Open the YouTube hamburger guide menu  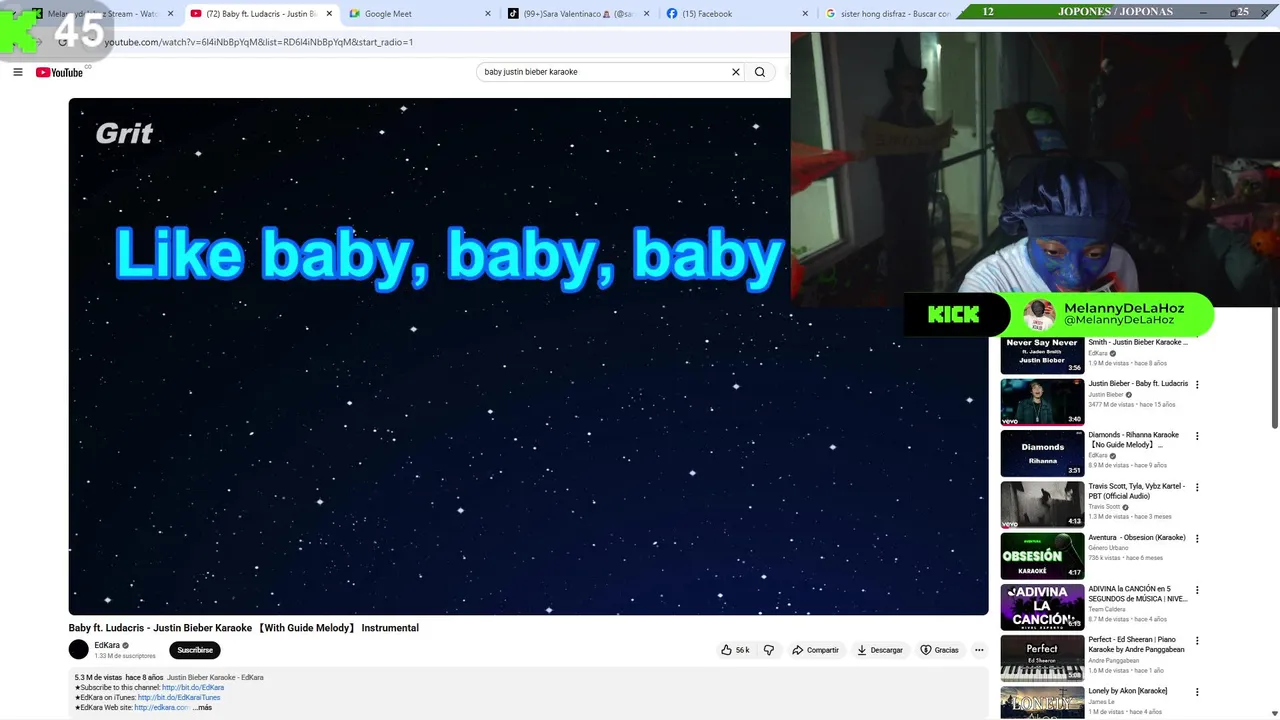tap(18, 72)
